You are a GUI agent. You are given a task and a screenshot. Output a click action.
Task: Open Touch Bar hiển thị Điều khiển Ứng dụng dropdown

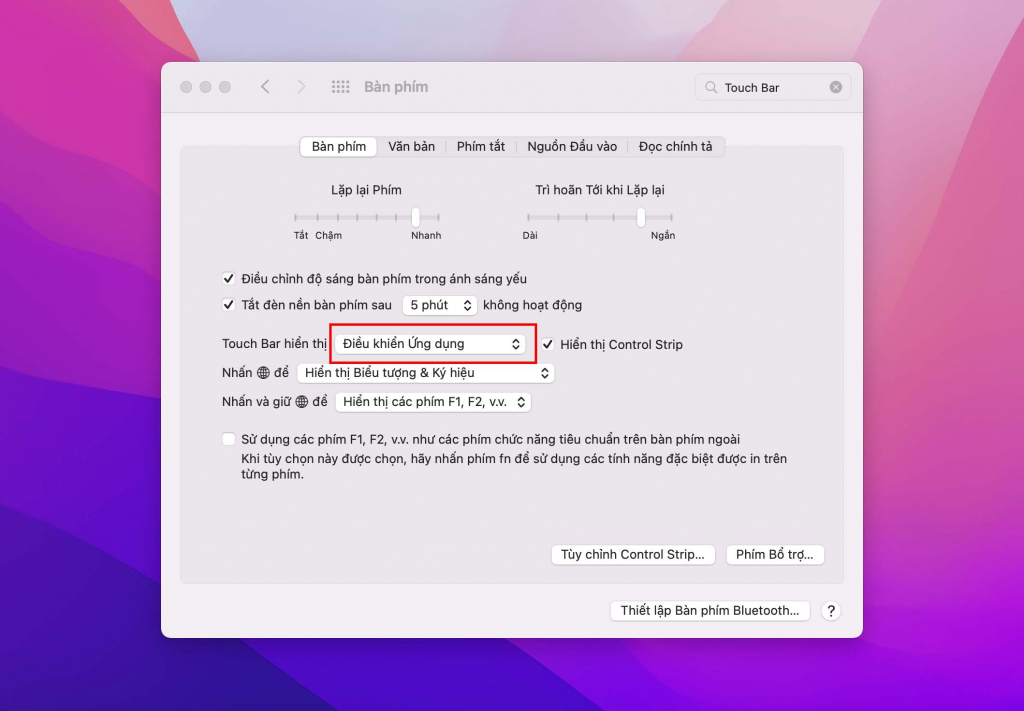click(430, 344)
